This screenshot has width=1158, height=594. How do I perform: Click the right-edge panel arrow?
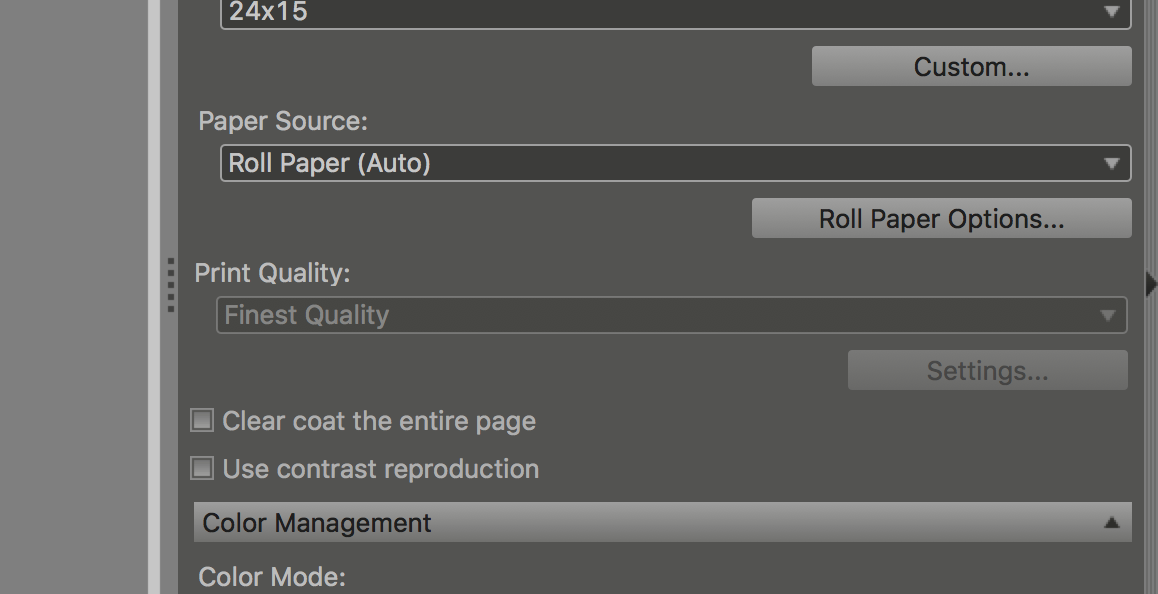tap(1151, 284)
